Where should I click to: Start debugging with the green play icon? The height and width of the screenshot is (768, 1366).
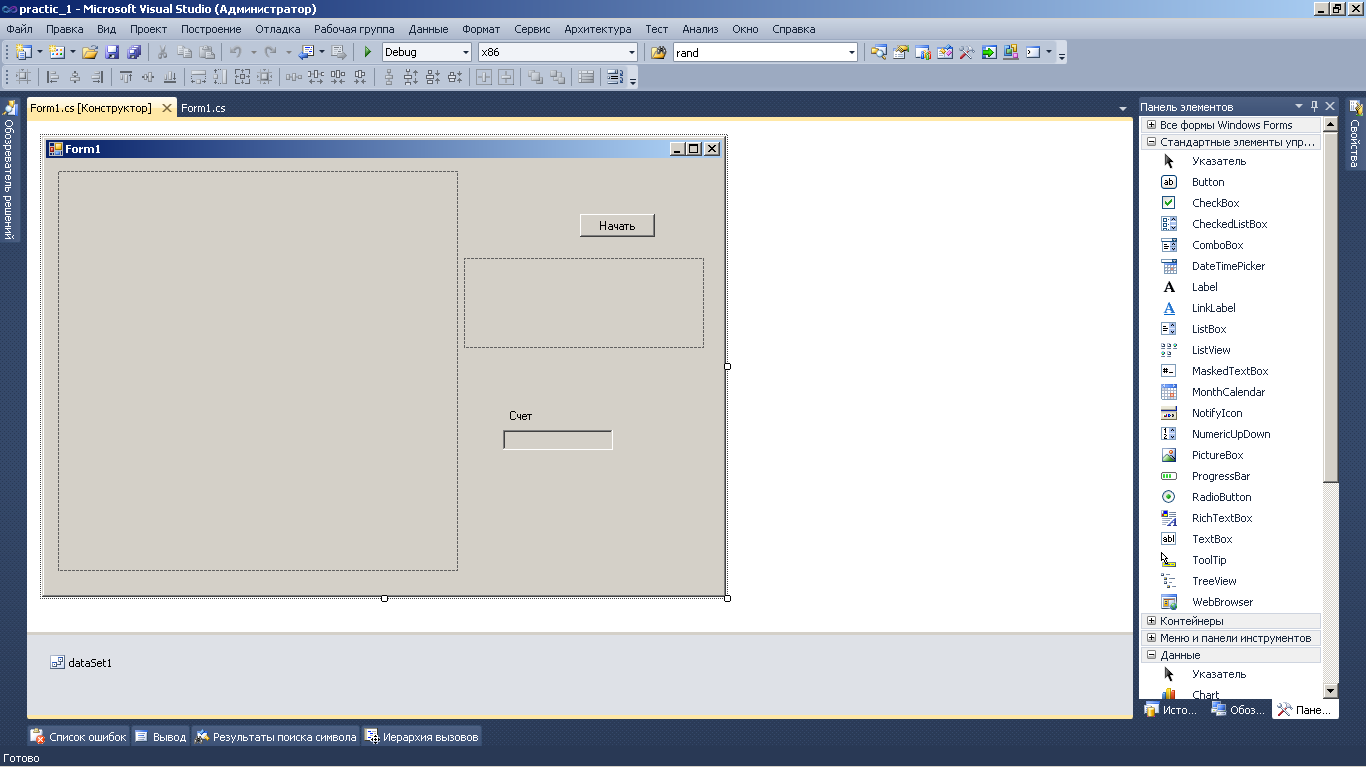coord(367,52)
